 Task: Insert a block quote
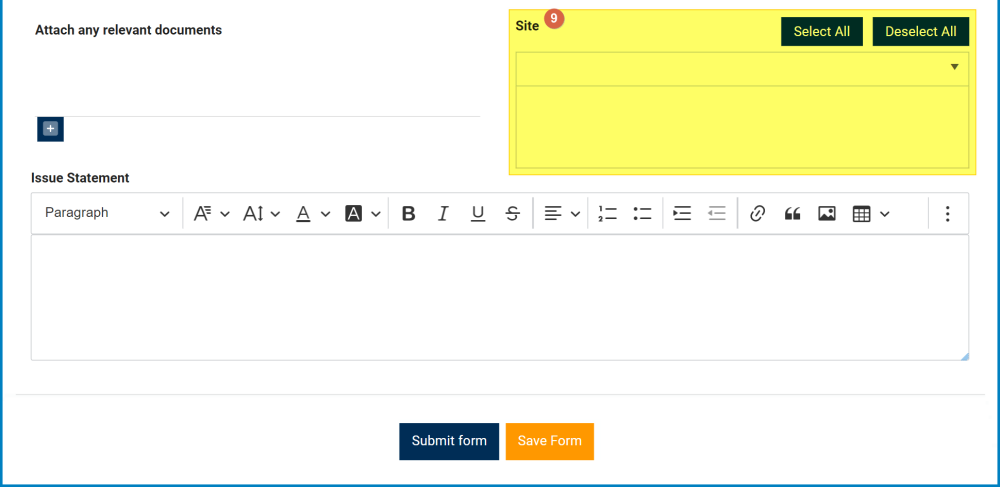pyautogui.click(x=793, y=213)
